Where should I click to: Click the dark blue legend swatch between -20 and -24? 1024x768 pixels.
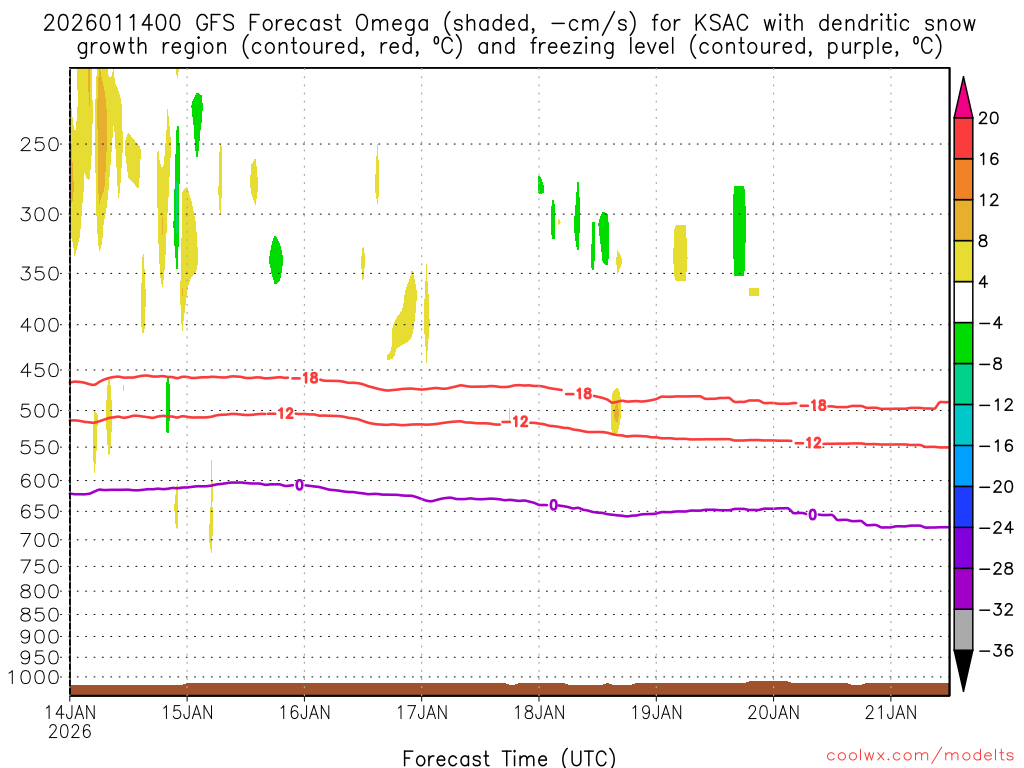click(963, 507)
